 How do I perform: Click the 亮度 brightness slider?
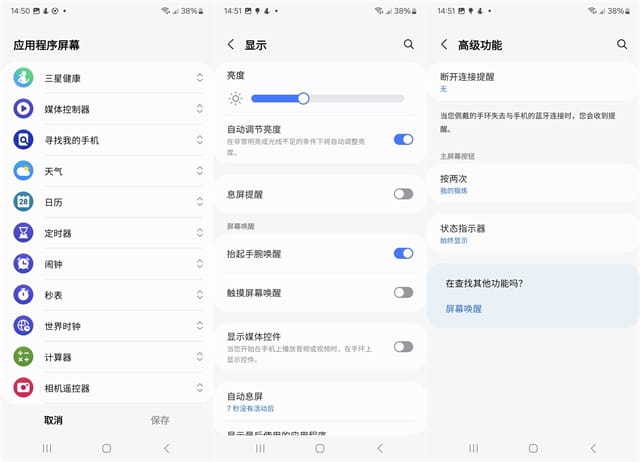327,98
